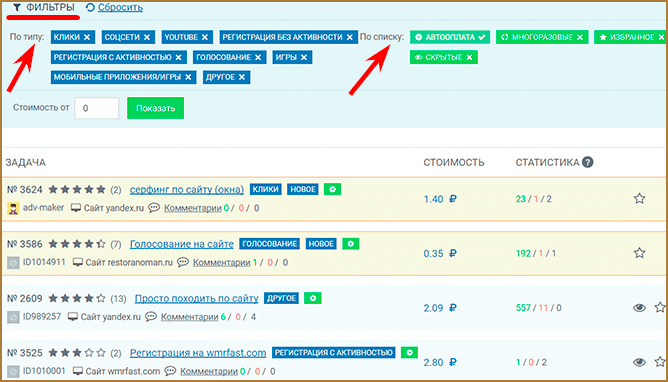The image size is (668, 382).
Task: Click the green autopay icon on task 3525
Action: point(409,353)
